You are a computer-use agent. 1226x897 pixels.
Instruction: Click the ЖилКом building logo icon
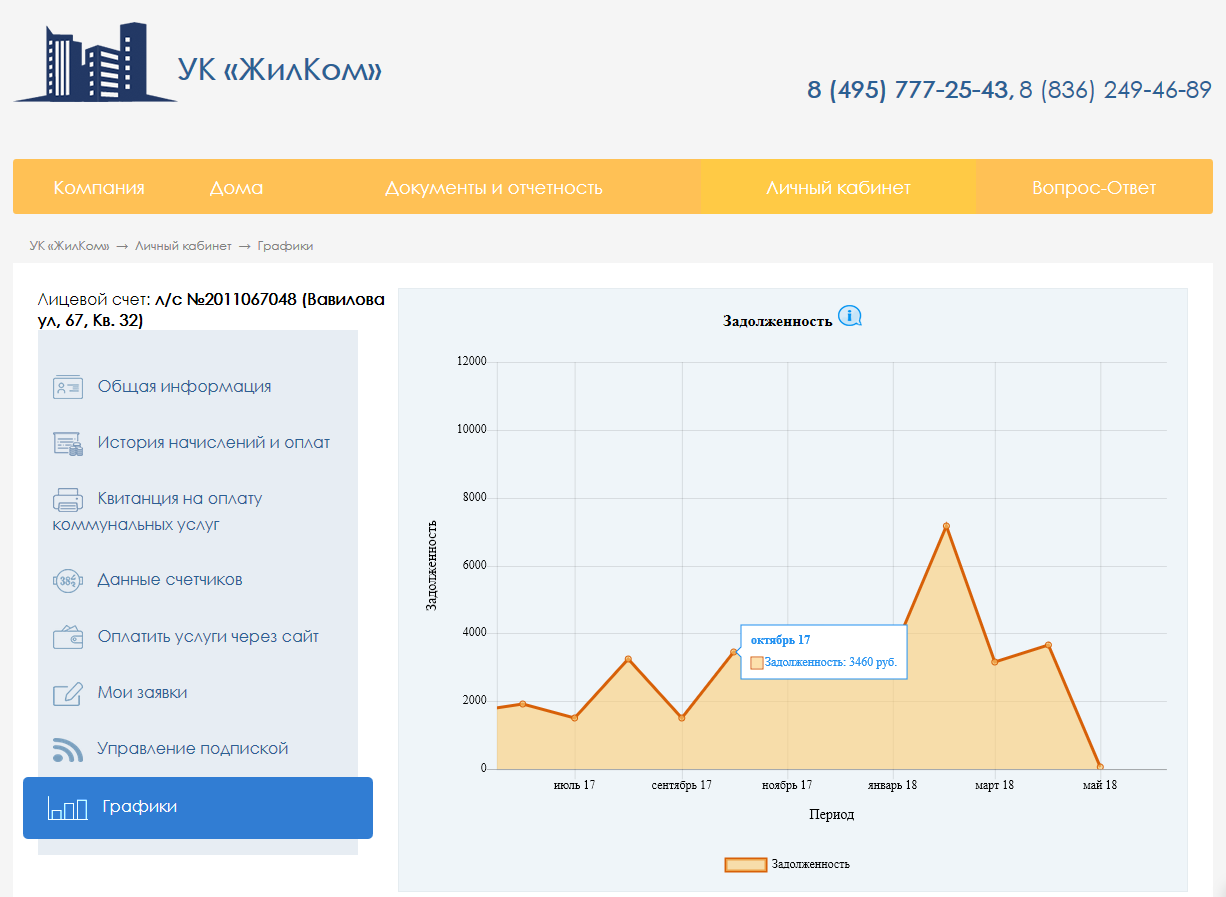point(95,63)
